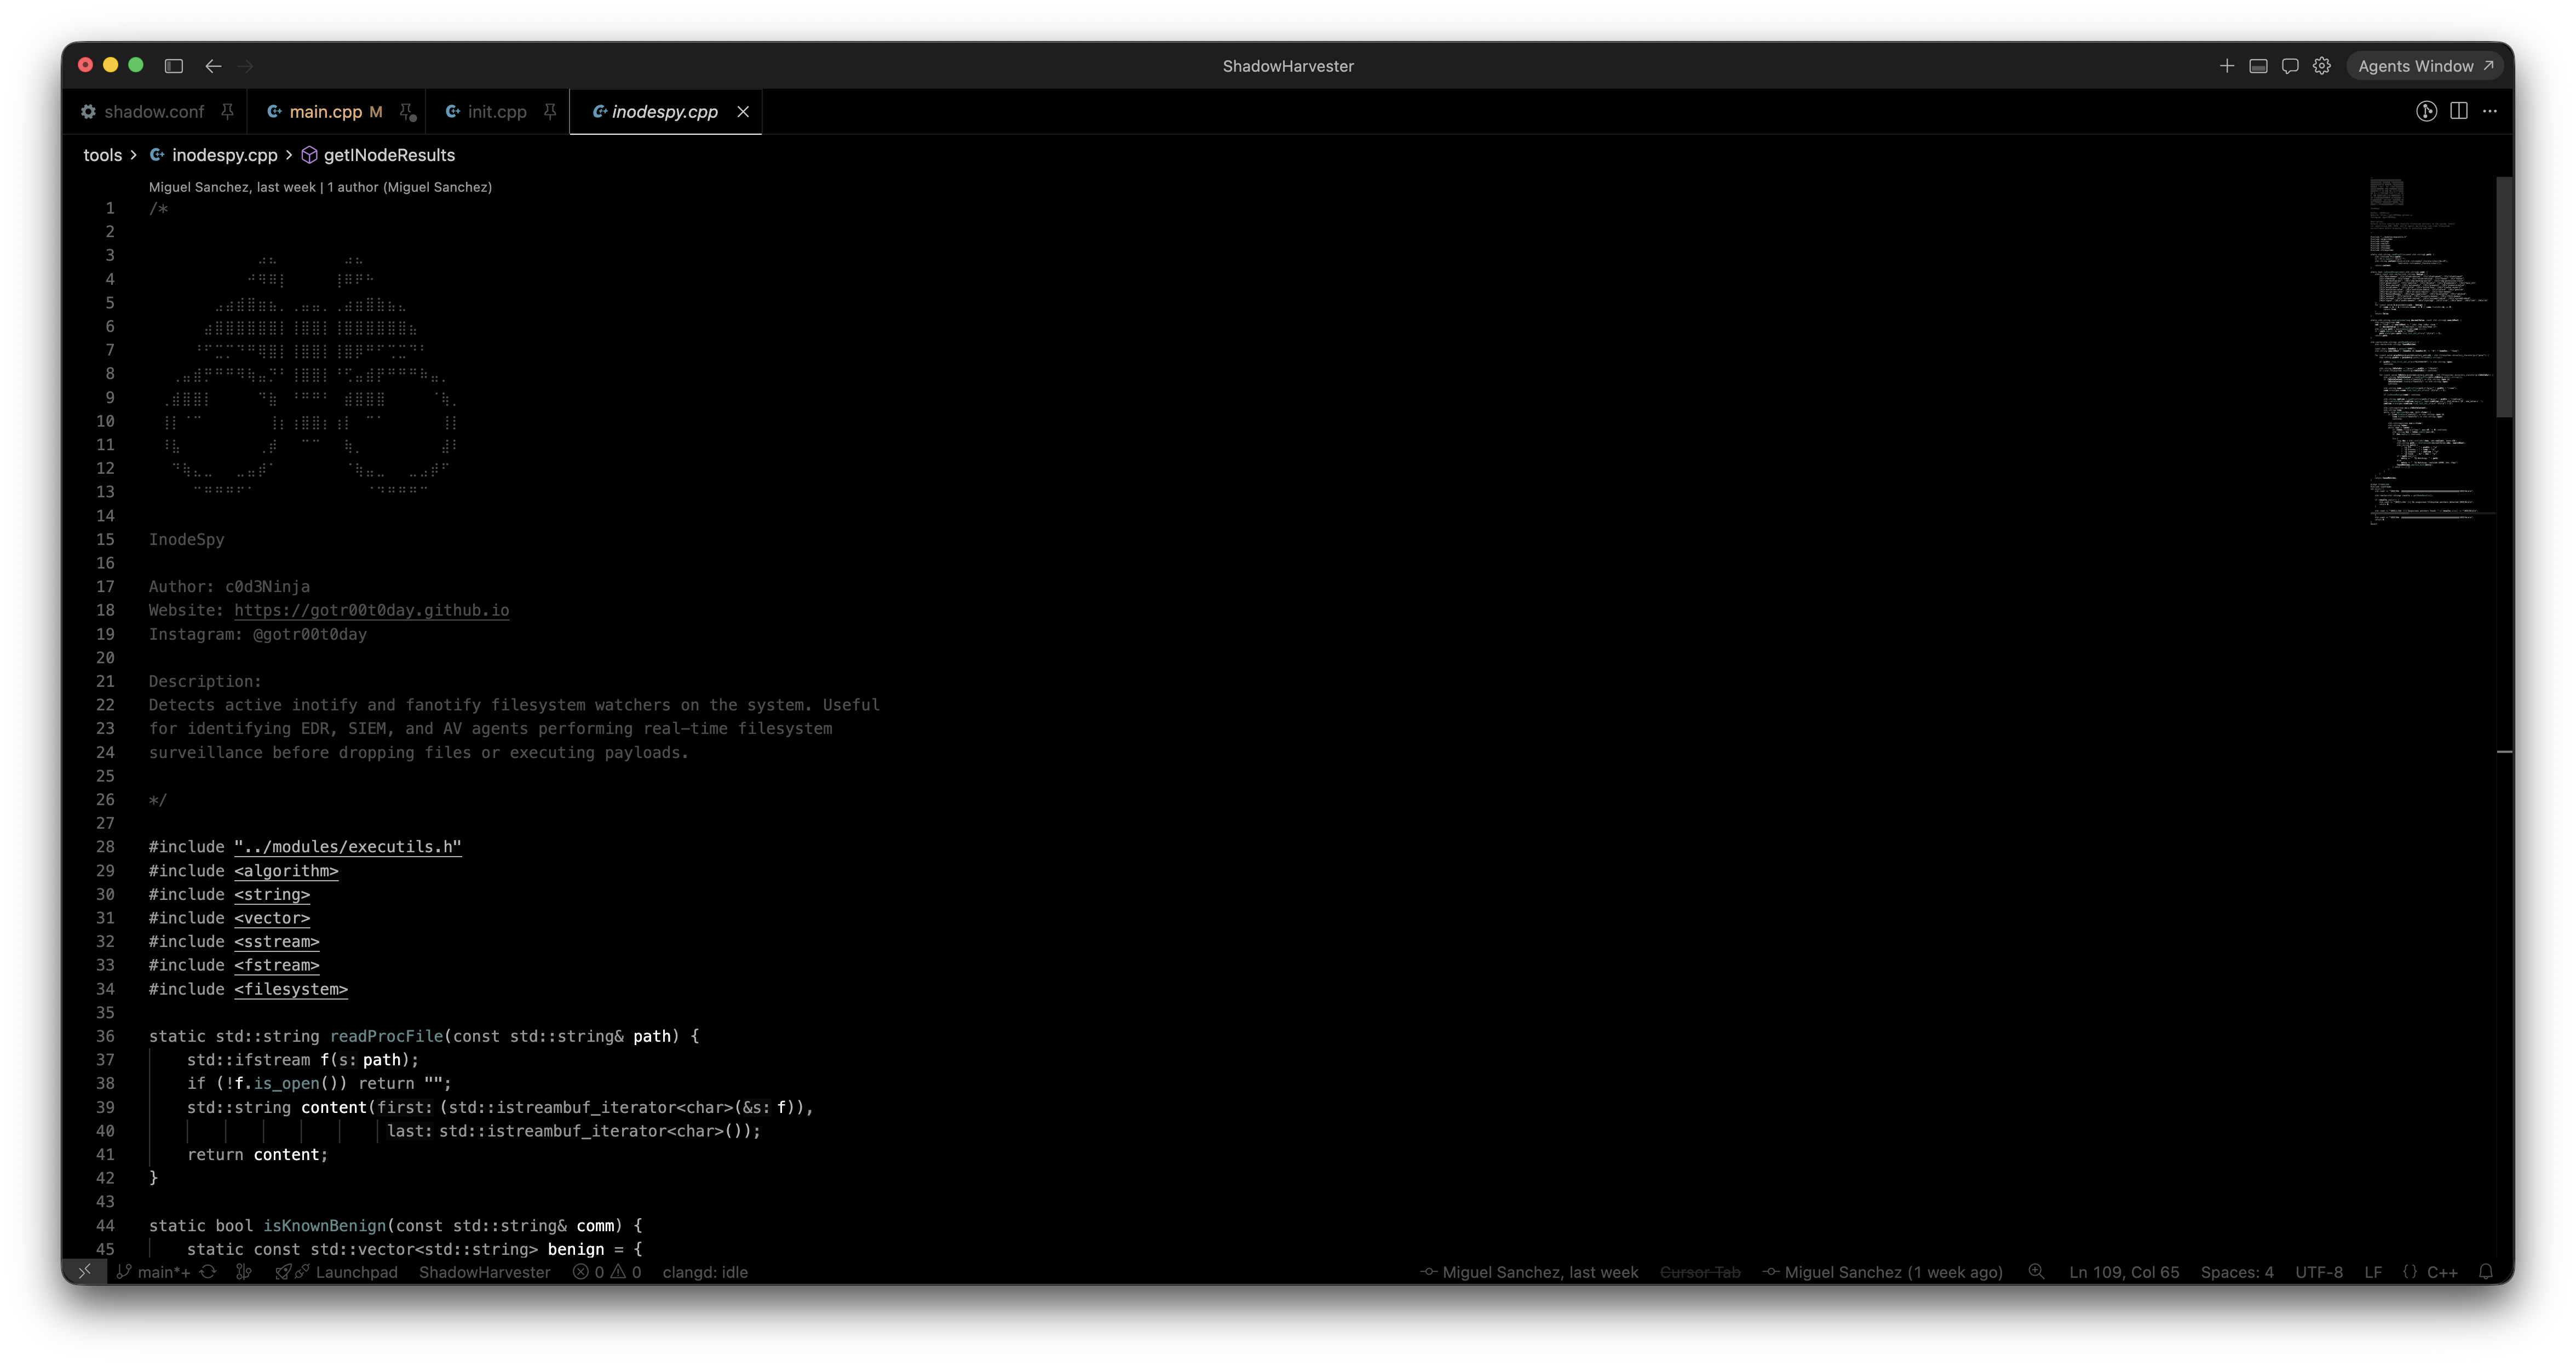Open the warnings count indicator
Screen dimensions: 2576x1366
coord(626,1272)
